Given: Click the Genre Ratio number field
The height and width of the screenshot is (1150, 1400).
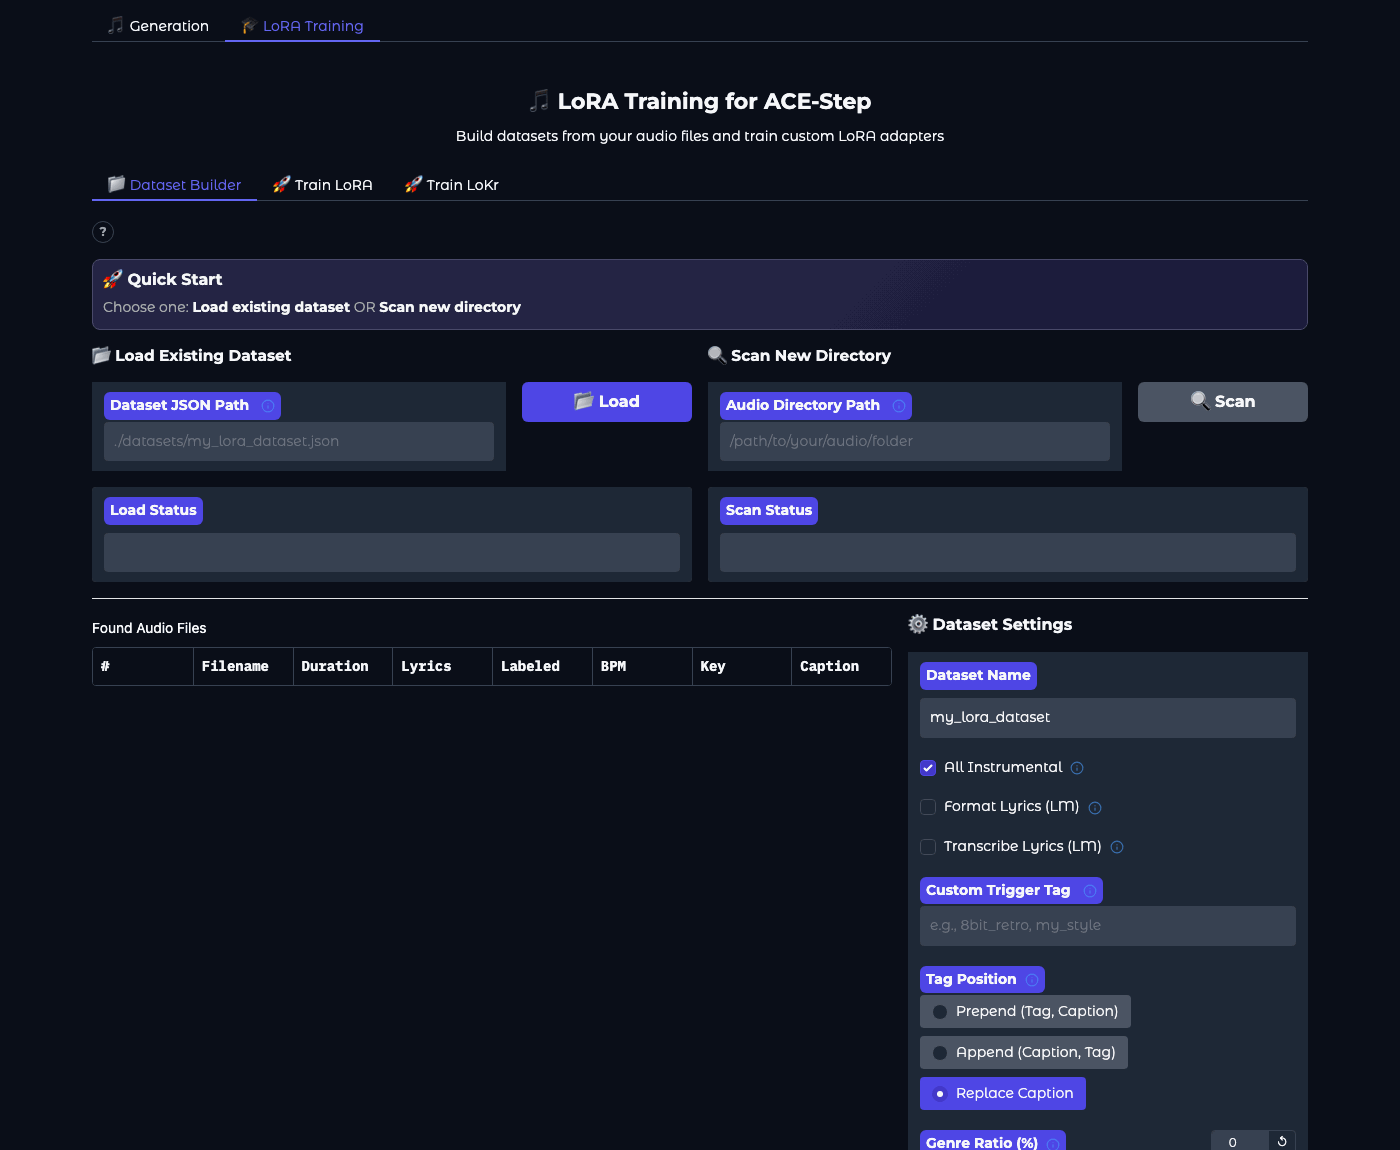Looking at the screenshot, I should tap(1240, 1141).
